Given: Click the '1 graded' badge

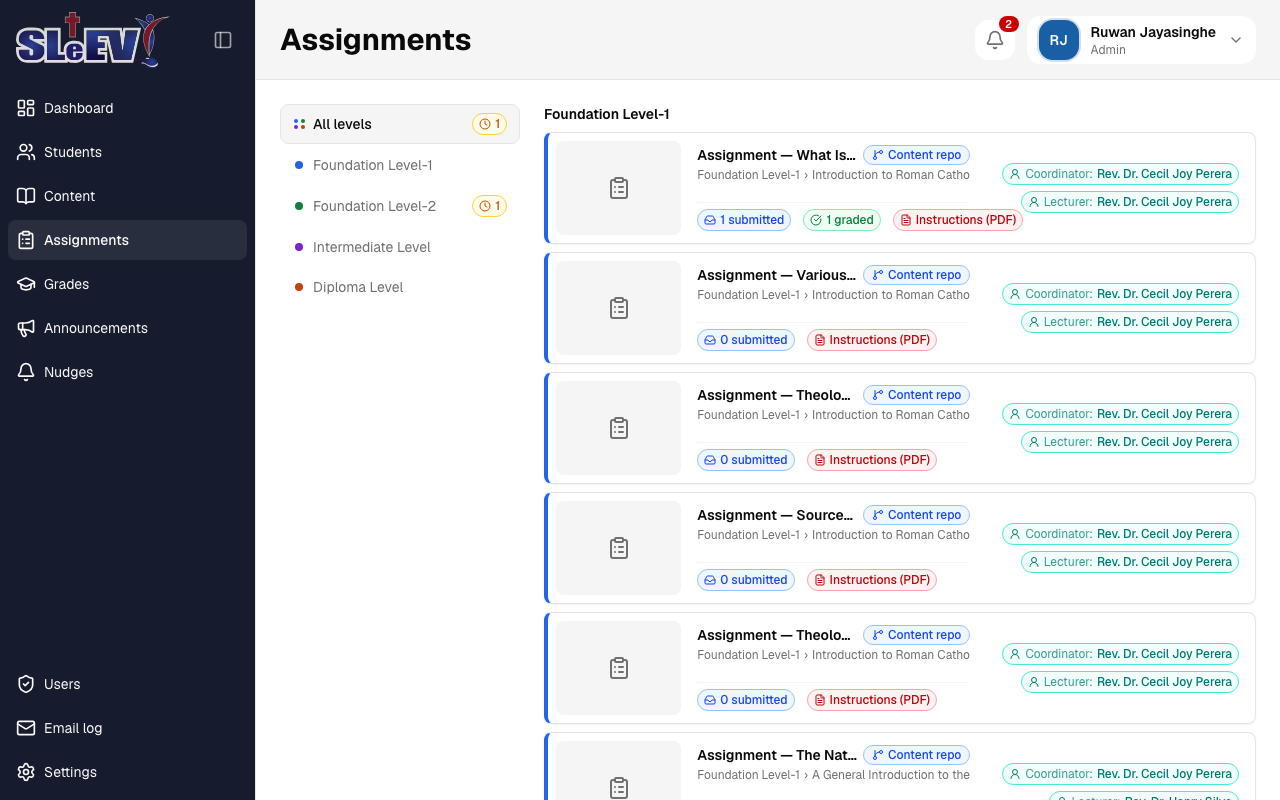Looking at the screenshot, I should tap(842, 220).
